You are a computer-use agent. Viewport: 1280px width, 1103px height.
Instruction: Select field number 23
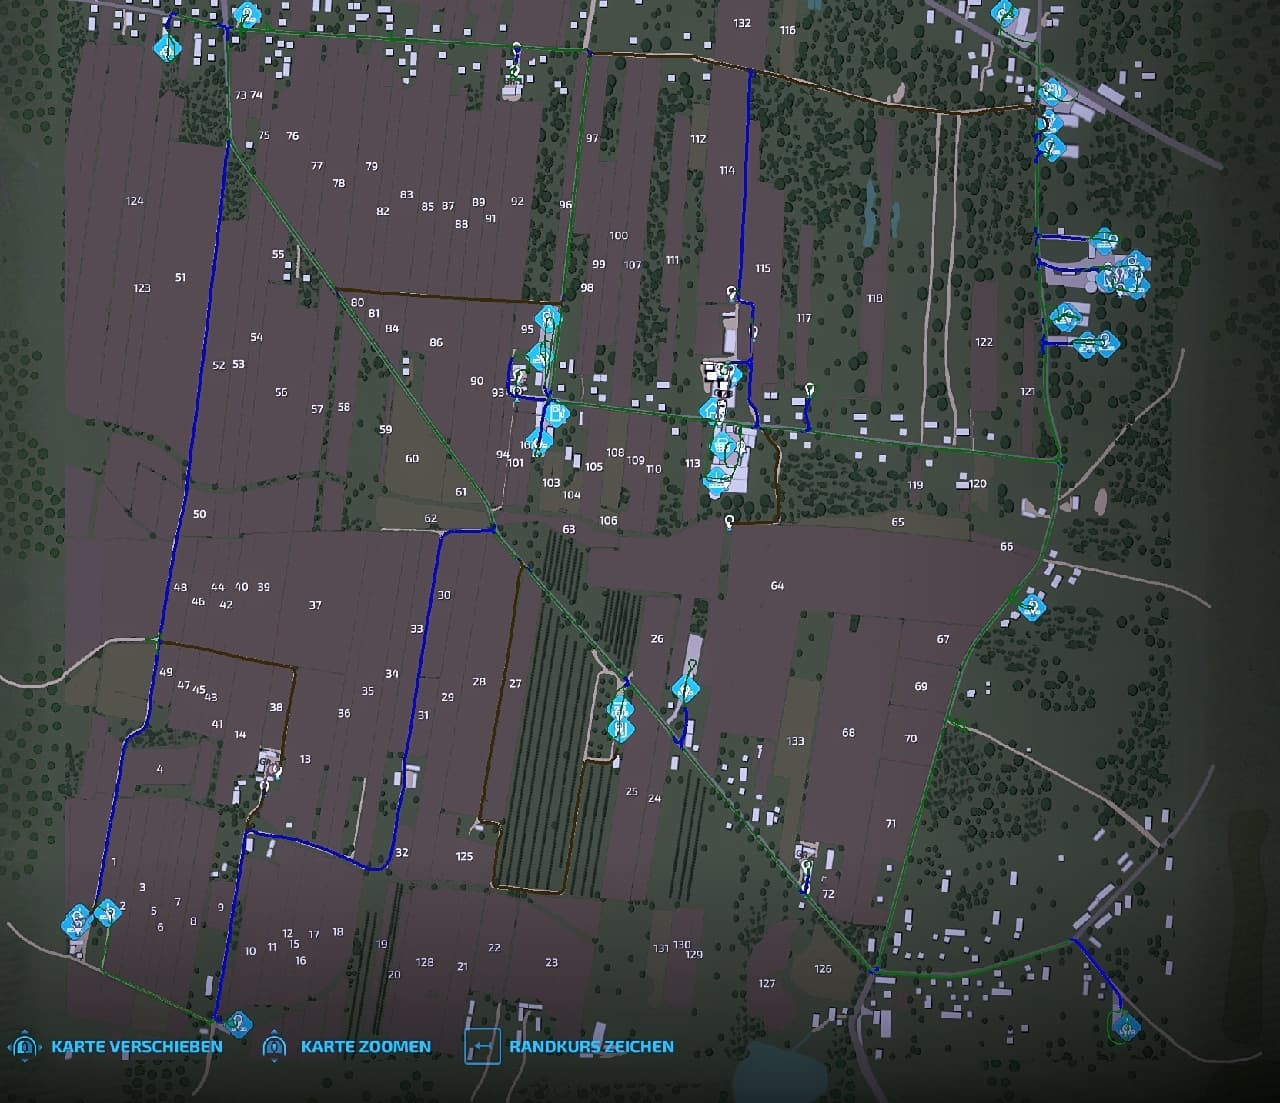pos(552,962)
